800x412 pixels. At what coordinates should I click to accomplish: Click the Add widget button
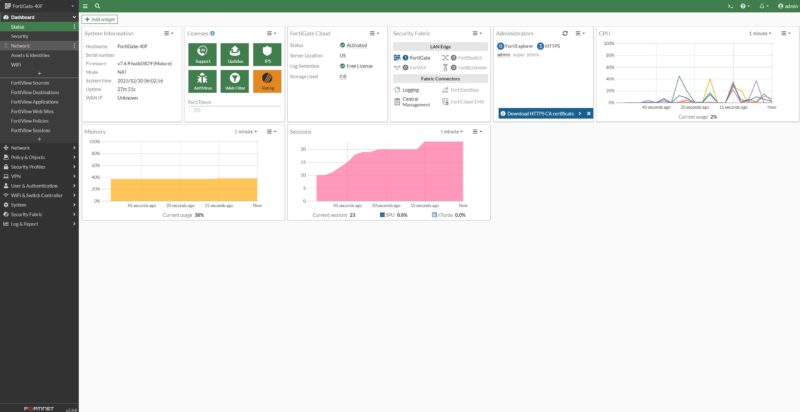99,19
